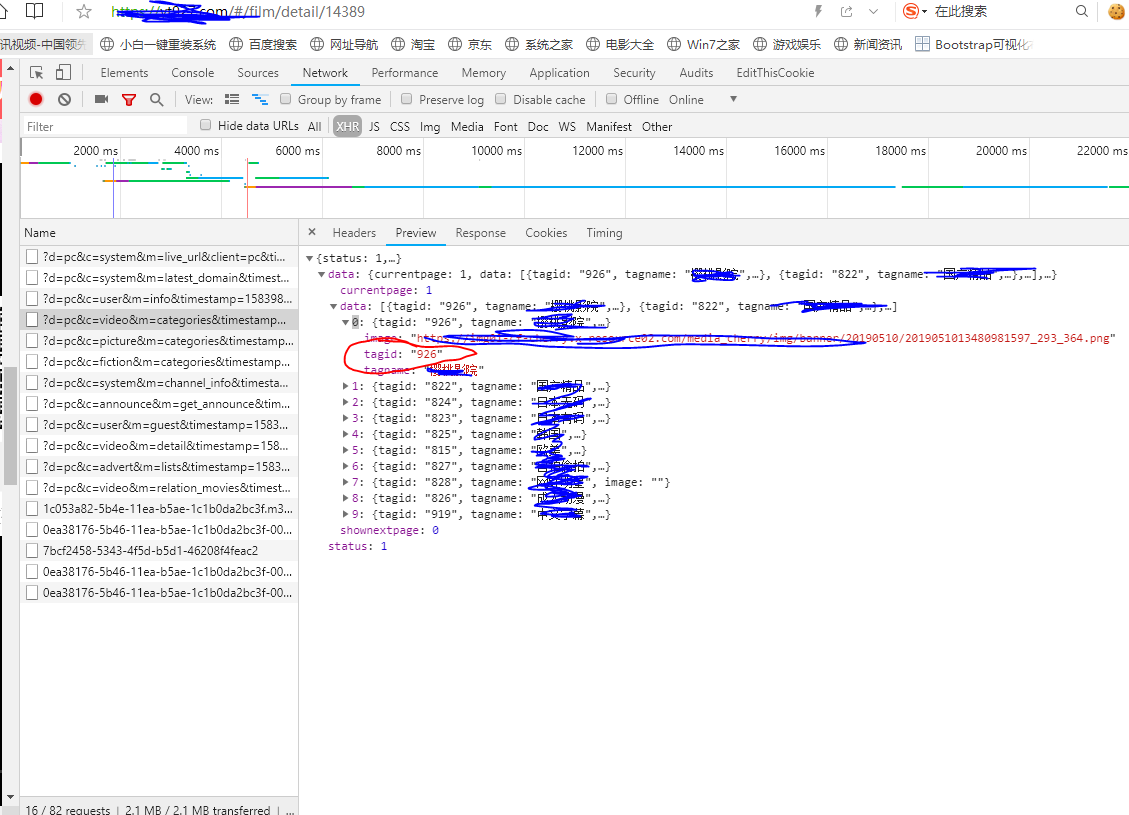Click the browser search magnifier icon
This screenshot has width=1129, height=815.
1081,11
